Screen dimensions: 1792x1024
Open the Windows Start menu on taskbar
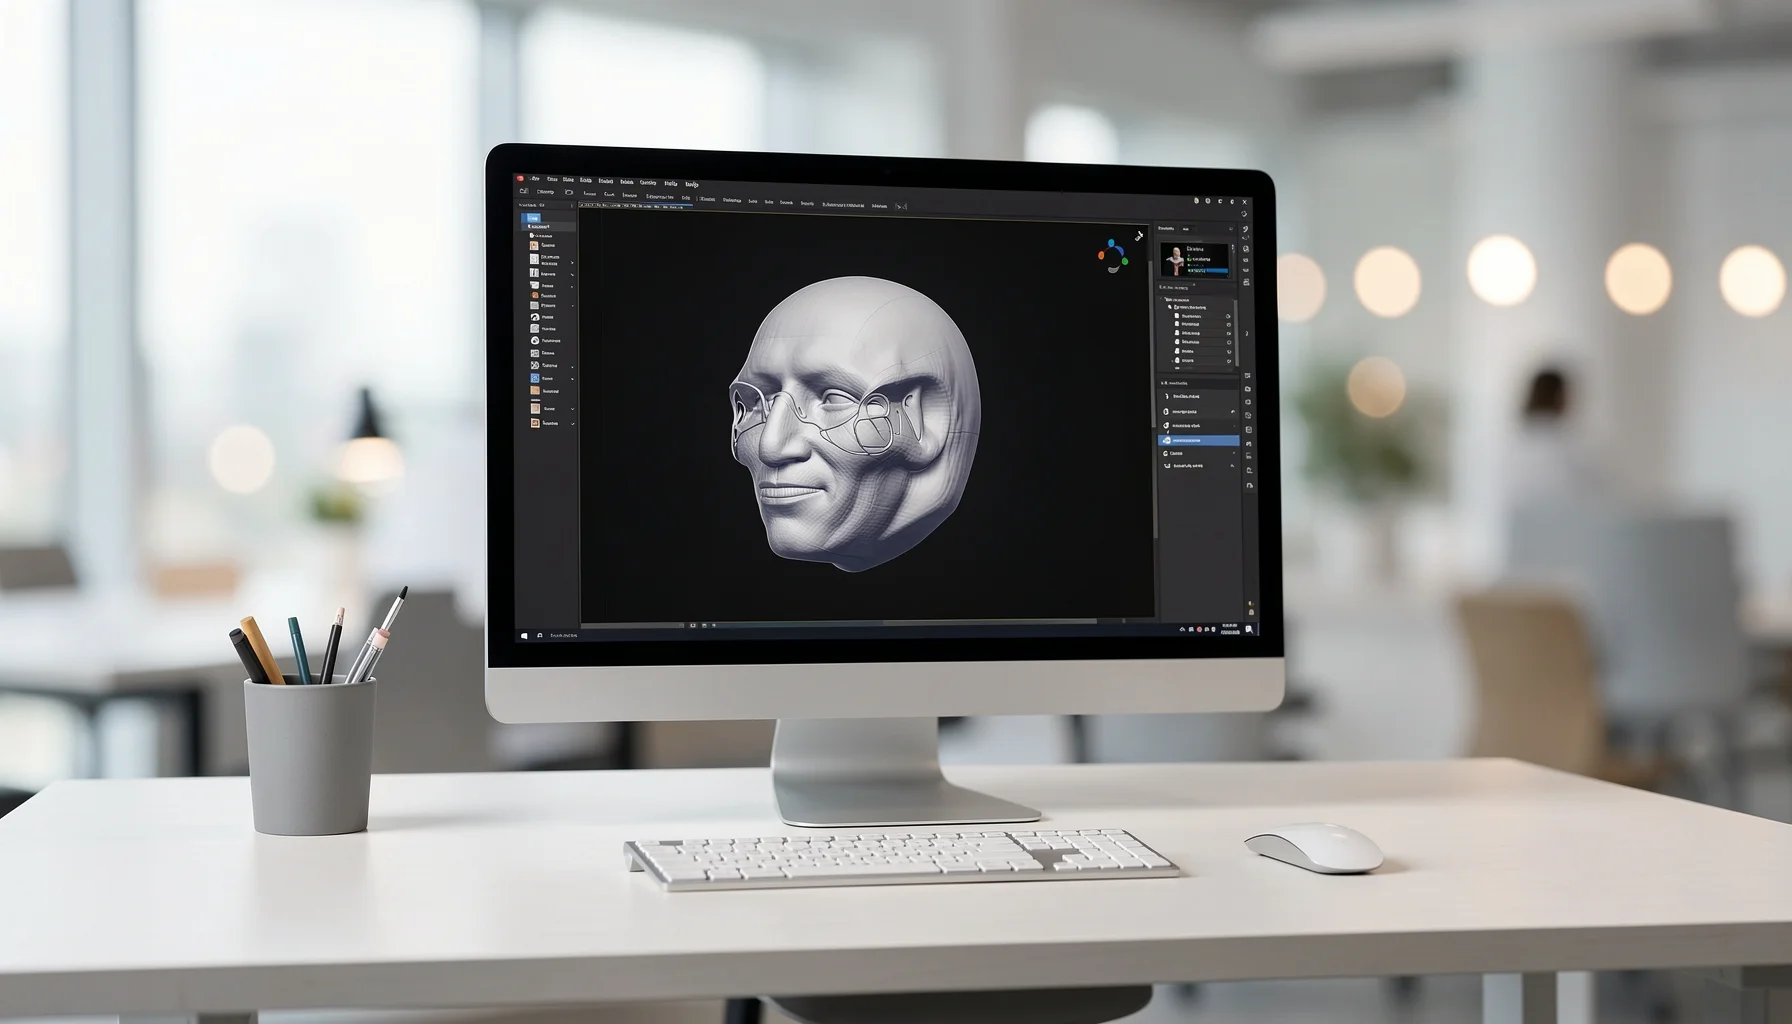[x=524, y=635]
